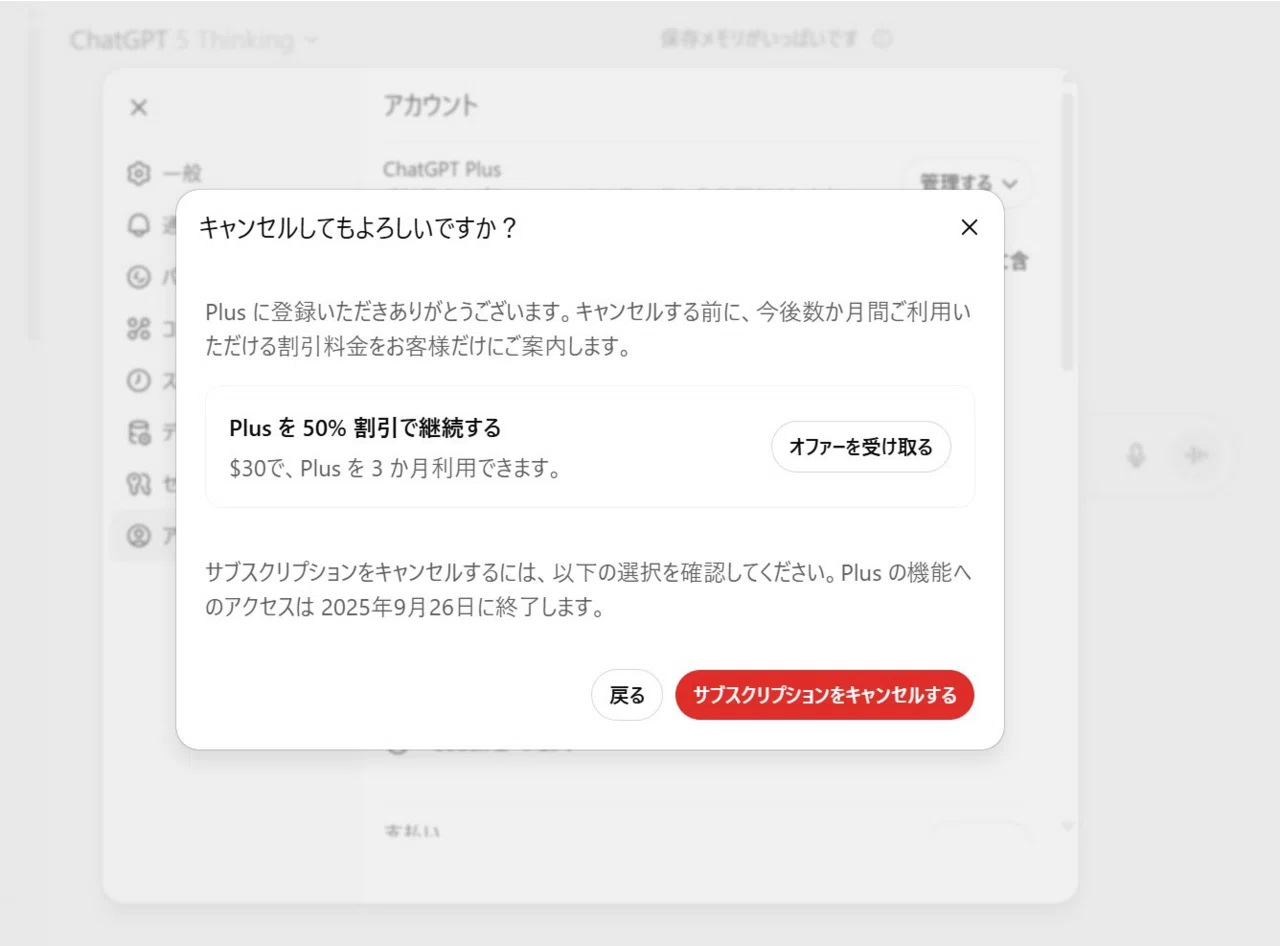Viewport: 1280px width, 946px height.
Task: Click the アカウント heading in settings
Action: 431,105
